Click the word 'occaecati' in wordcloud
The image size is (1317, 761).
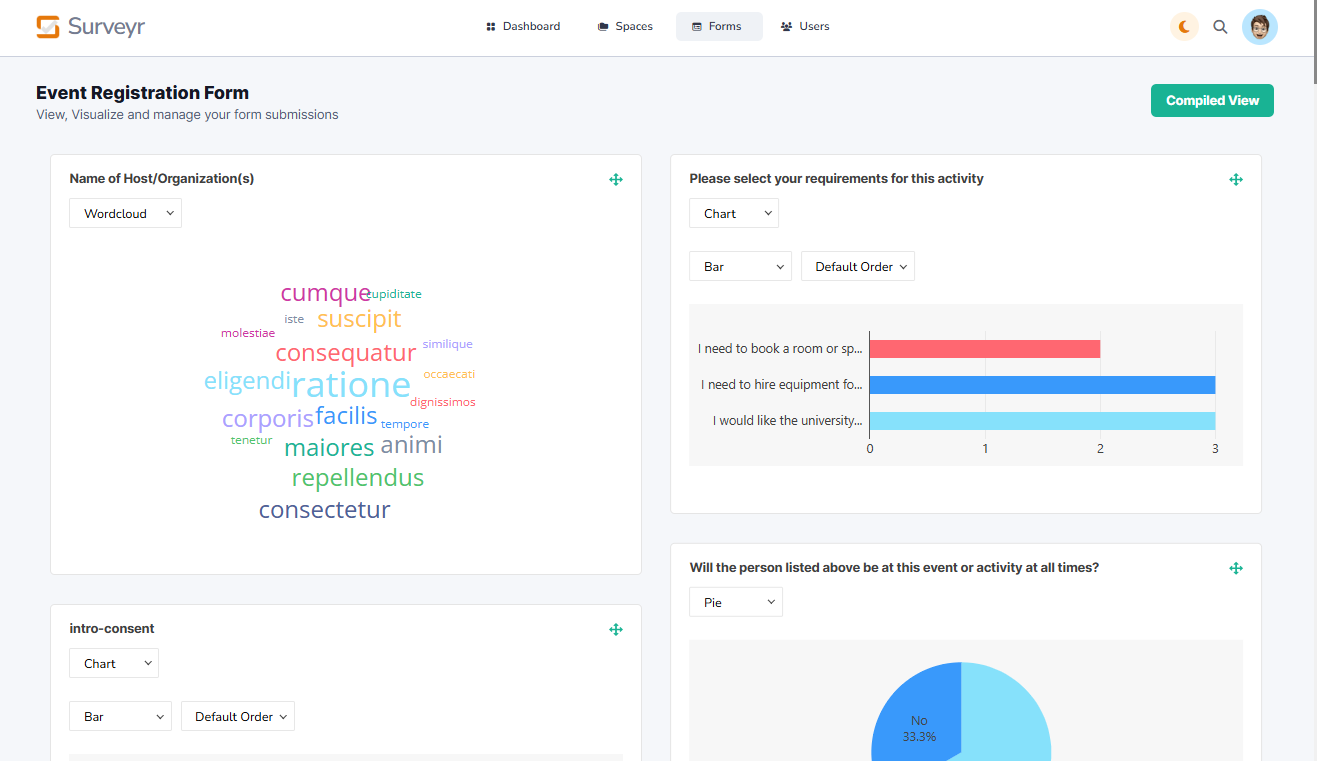point(449,374)
